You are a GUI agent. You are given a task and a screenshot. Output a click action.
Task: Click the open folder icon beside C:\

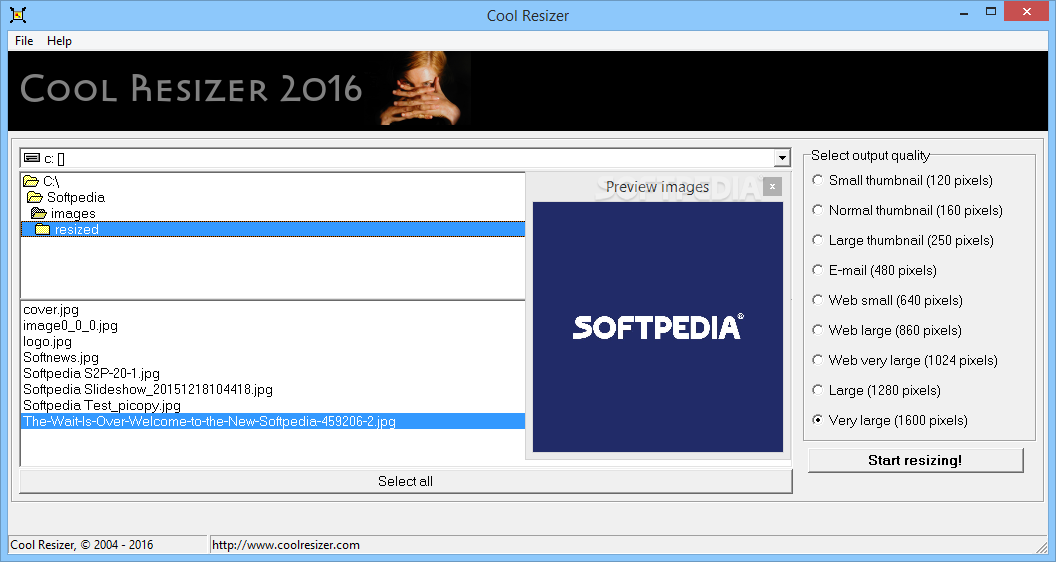pyautogui.click(x=31, y=181)
